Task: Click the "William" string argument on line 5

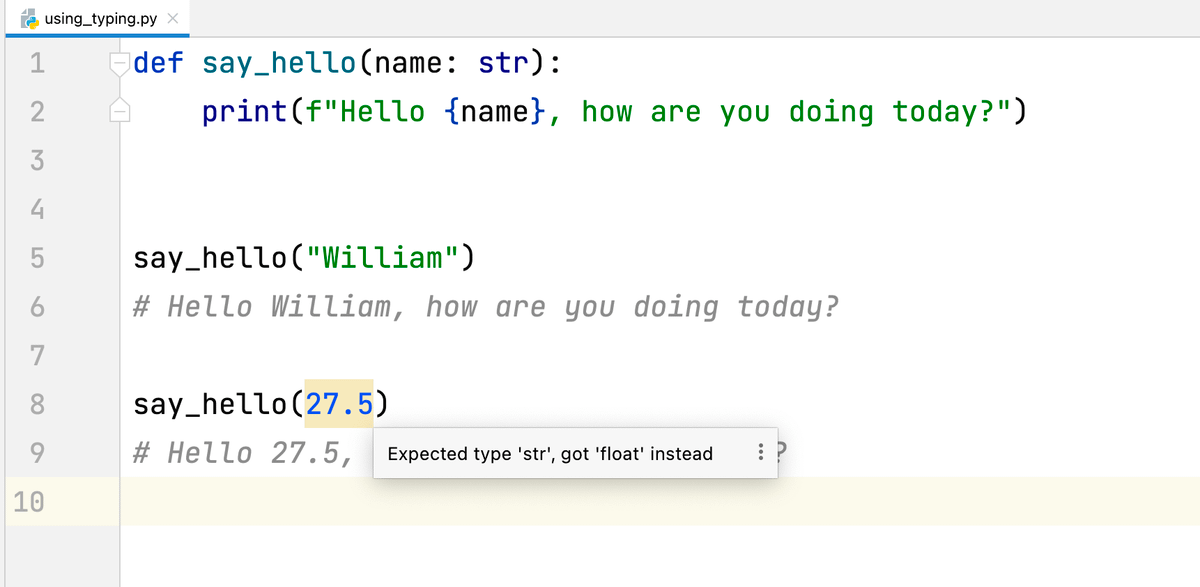Action: tap(384, 257)
